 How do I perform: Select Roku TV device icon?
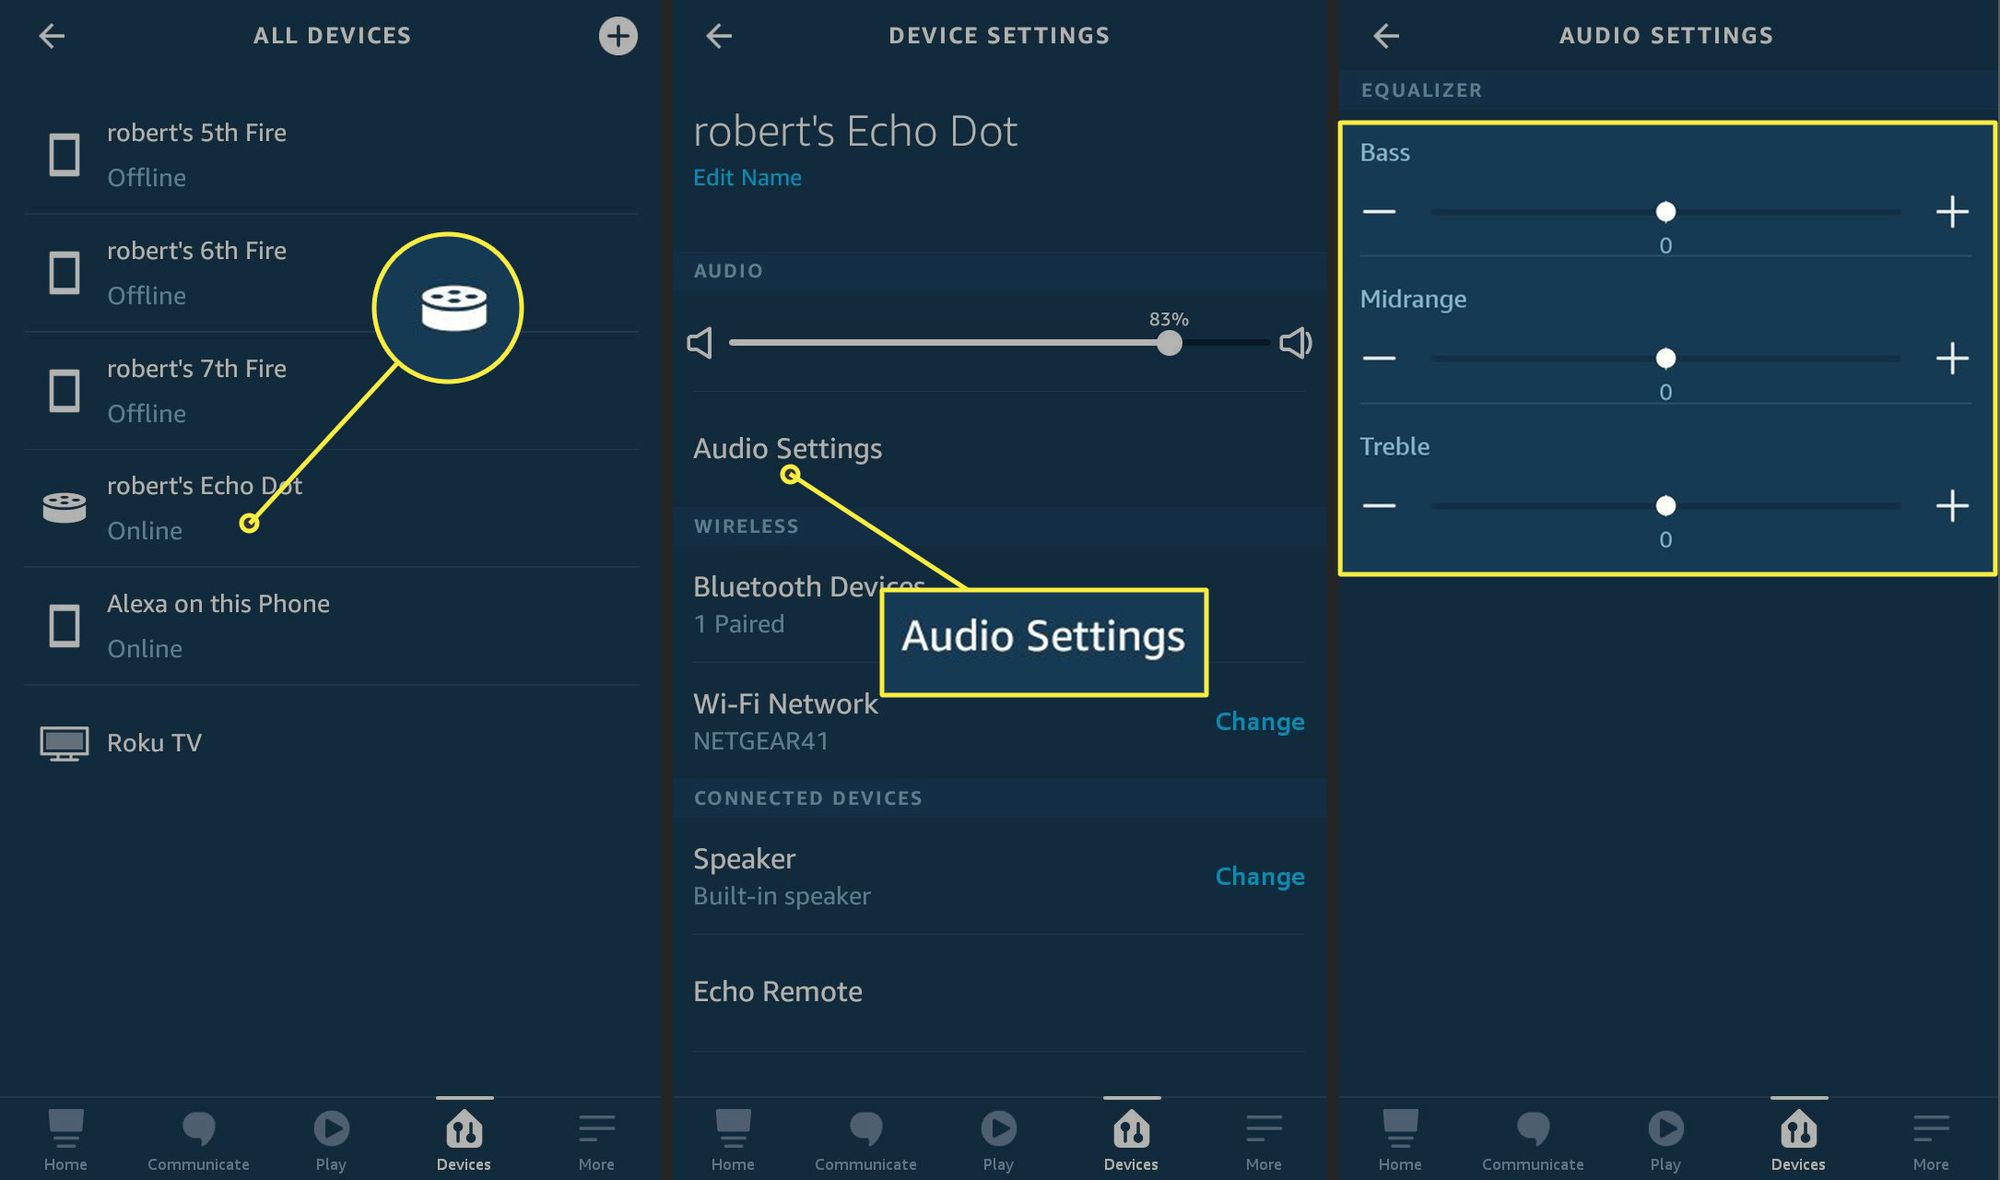pos(63,742)
